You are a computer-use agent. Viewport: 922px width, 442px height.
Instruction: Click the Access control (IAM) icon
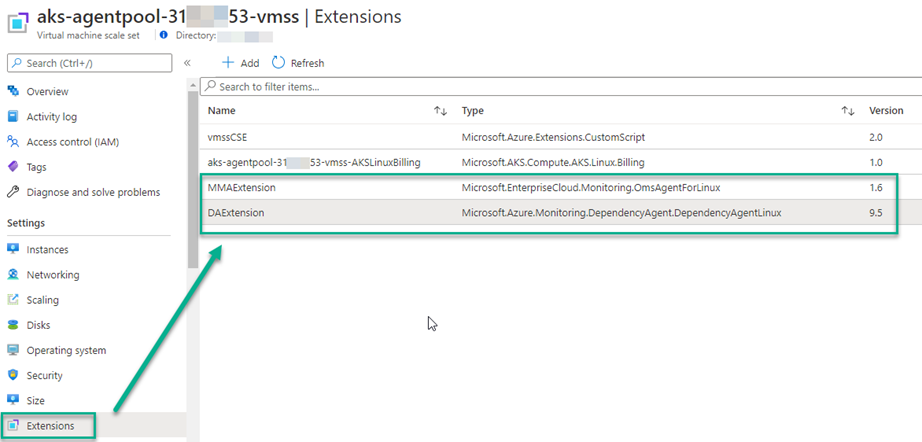coord(13,141)
